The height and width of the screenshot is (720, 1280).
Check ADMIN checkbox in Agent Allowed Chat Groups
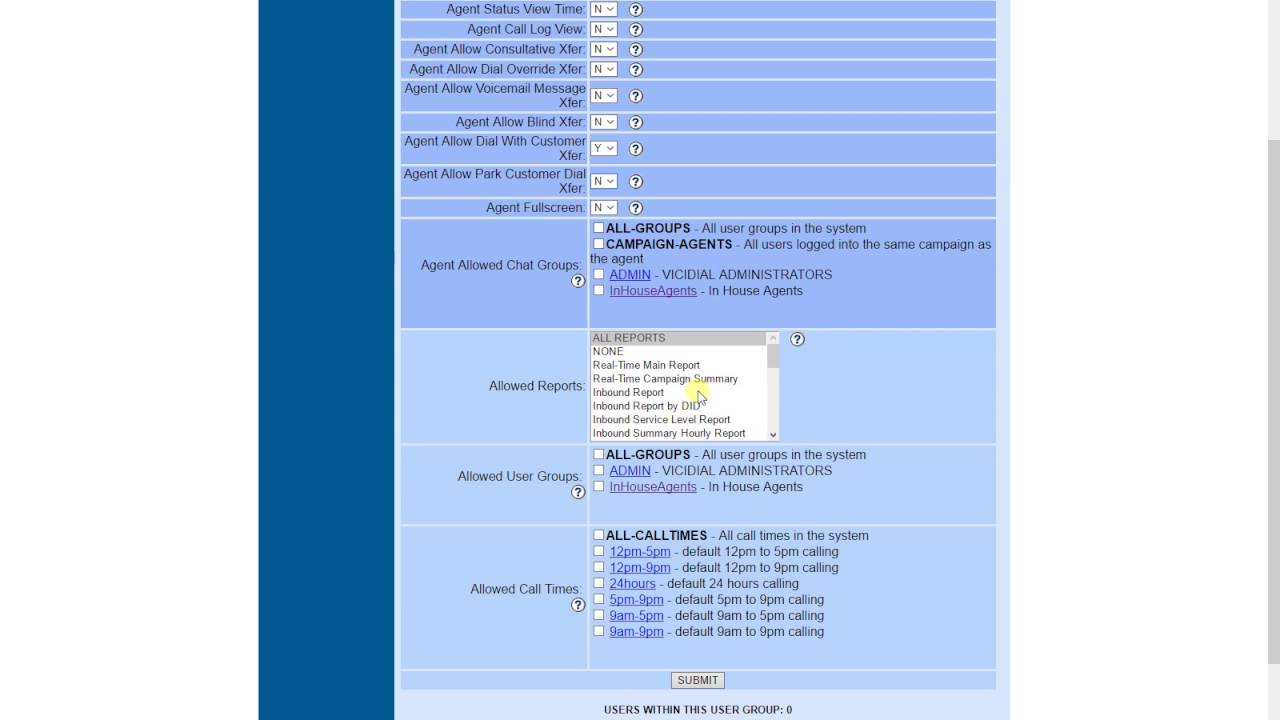tap(599, 274)
